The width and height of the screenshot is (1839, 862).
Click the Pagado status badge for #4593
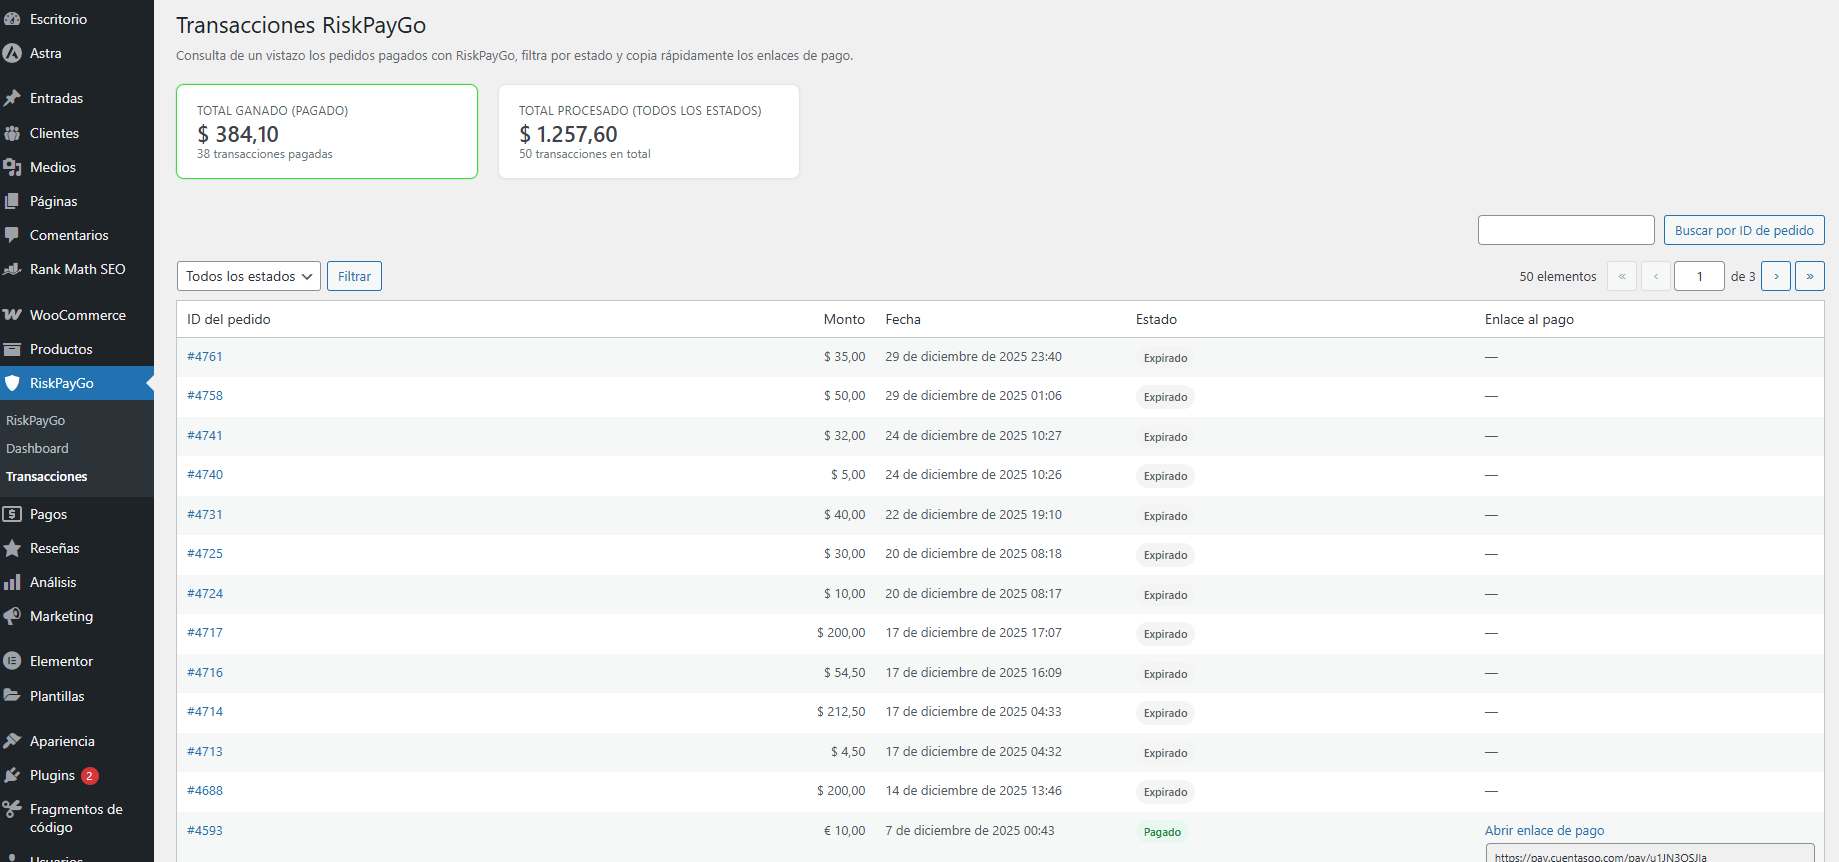[x=1162, y=832]
